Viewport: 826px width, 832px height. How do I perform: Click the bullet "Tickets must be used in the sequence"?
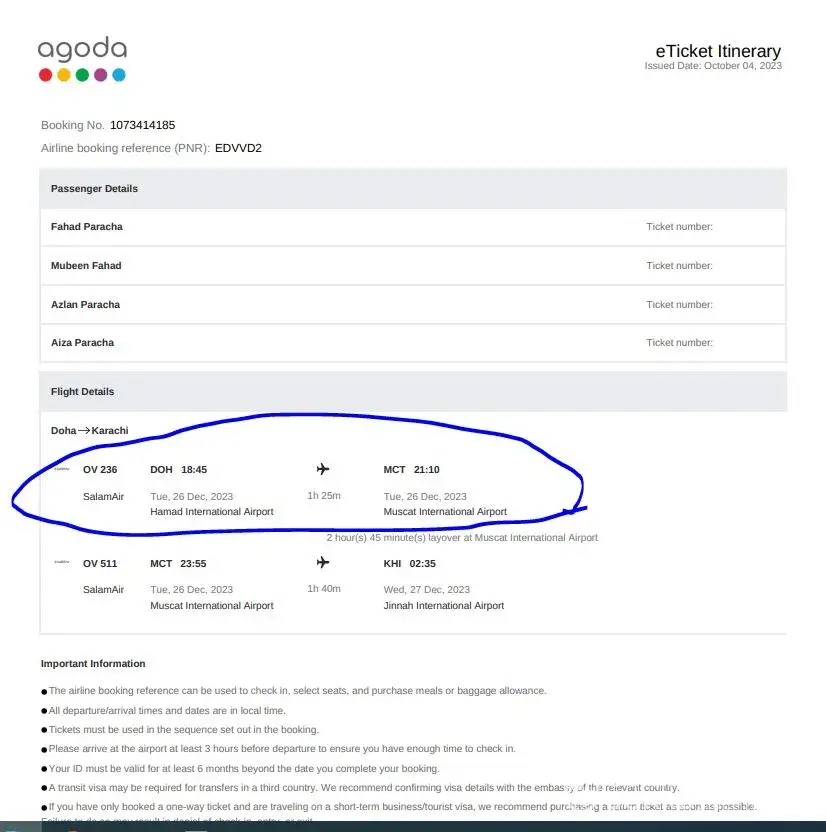(x=180, y=730)
